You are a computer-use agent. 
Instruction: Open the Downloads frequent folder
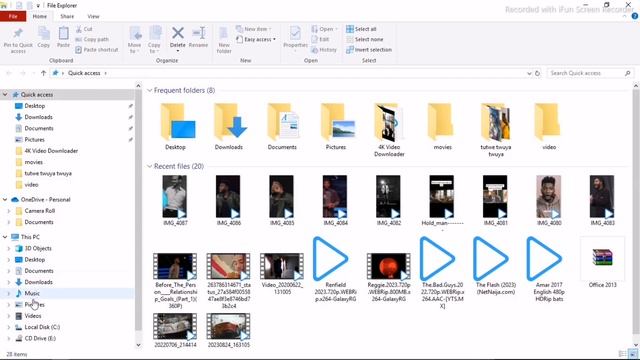229,126
